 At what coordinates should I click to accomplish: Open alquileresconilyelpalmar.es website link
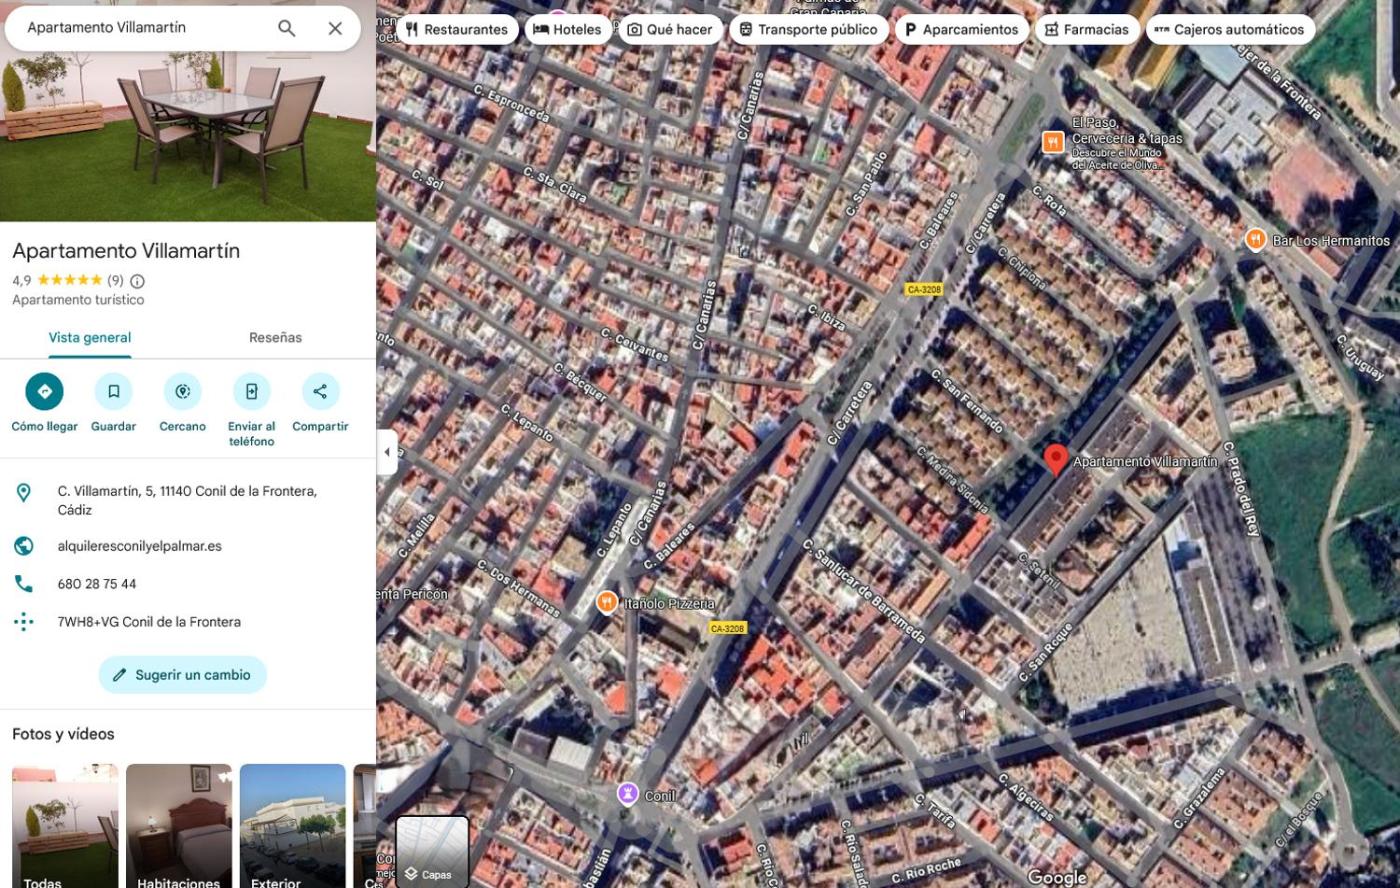(139, 546)
